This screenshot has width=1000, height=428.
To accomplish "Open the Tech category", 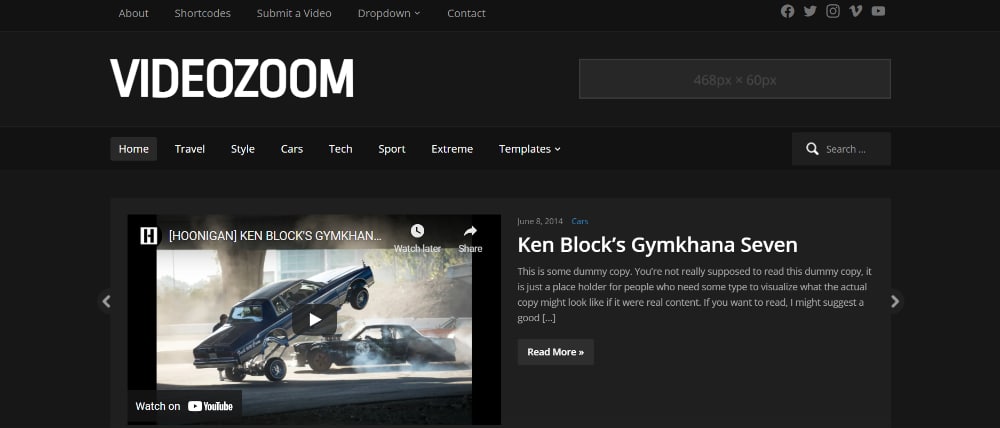I will [341, 149].
